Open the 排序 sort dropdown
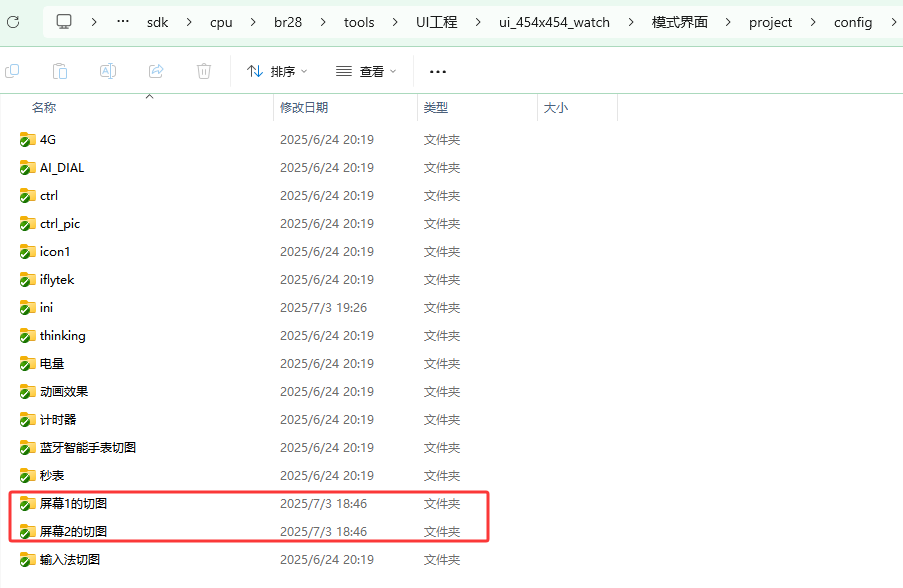 point(277,71)
